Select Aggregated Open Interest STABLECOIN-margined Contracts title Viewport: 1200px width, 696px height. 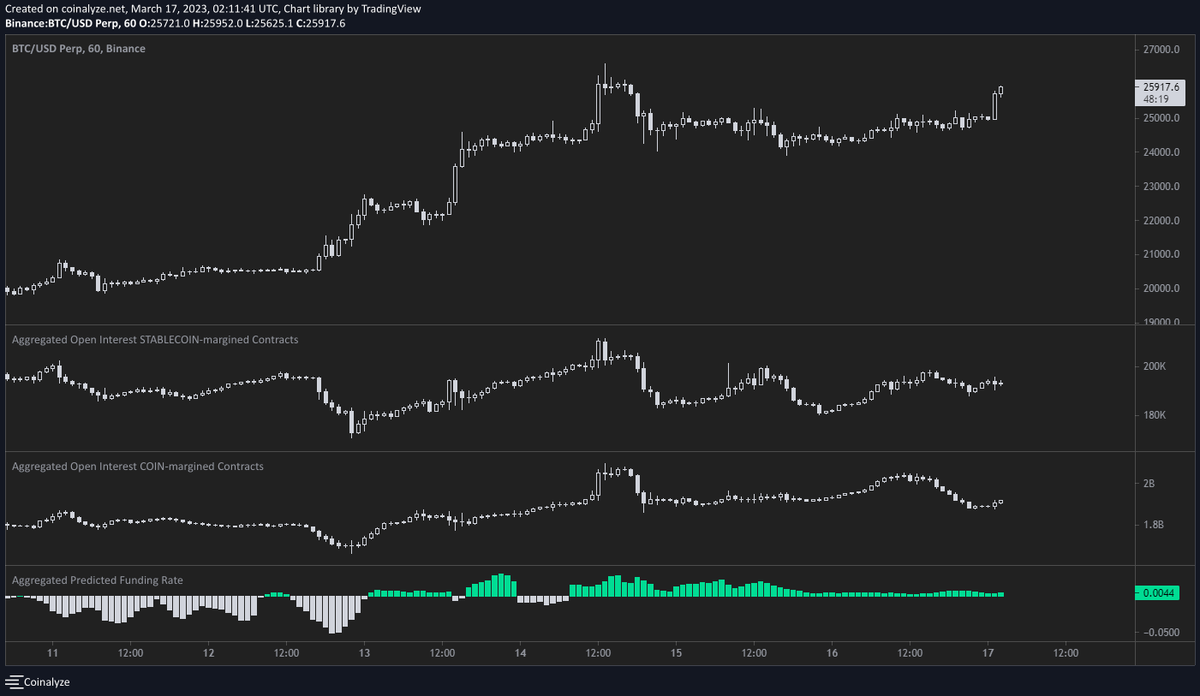click(x=155, y=340)
